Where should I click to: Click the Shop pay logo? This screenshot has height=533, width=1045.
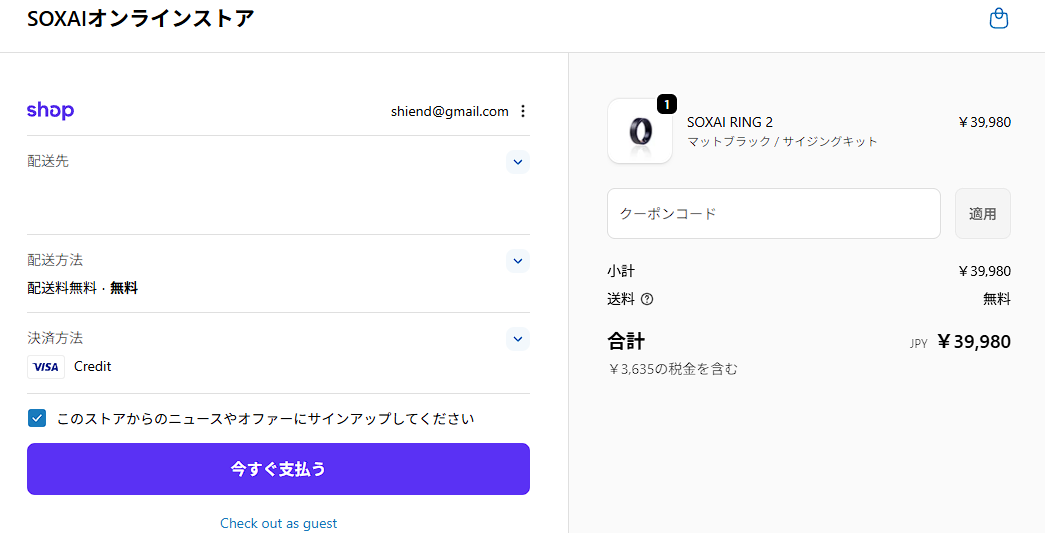click(50, 111)
